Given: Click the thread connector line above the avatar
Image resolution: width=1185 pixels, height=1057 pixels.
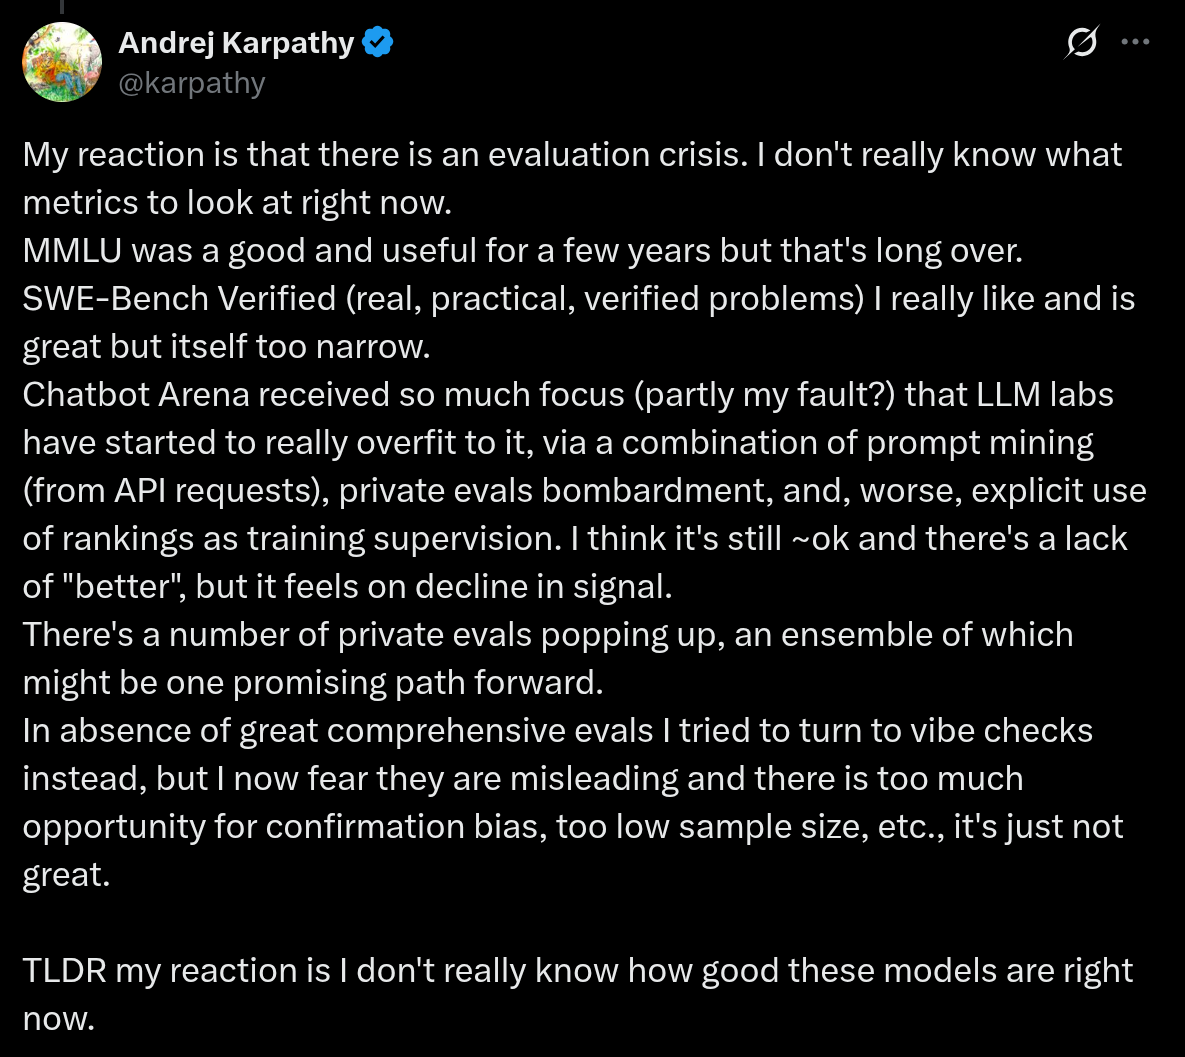Looking at the screenshot, I should coord(62,8).
